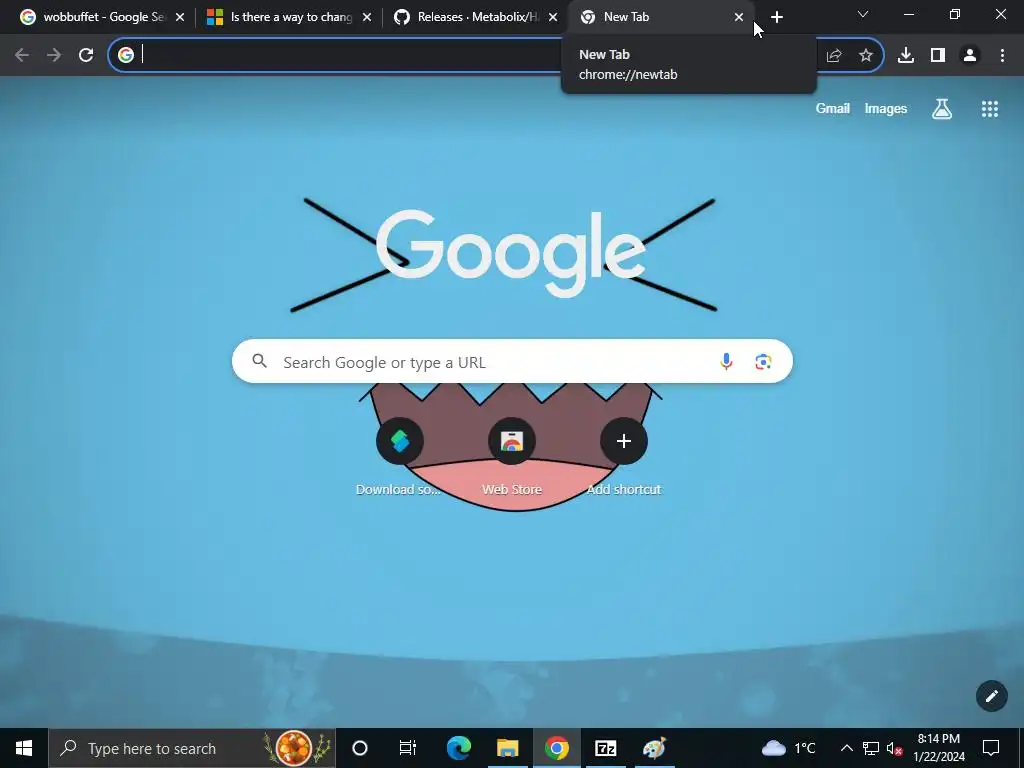Open a new tab with plus button

click(x=776, y=18)
